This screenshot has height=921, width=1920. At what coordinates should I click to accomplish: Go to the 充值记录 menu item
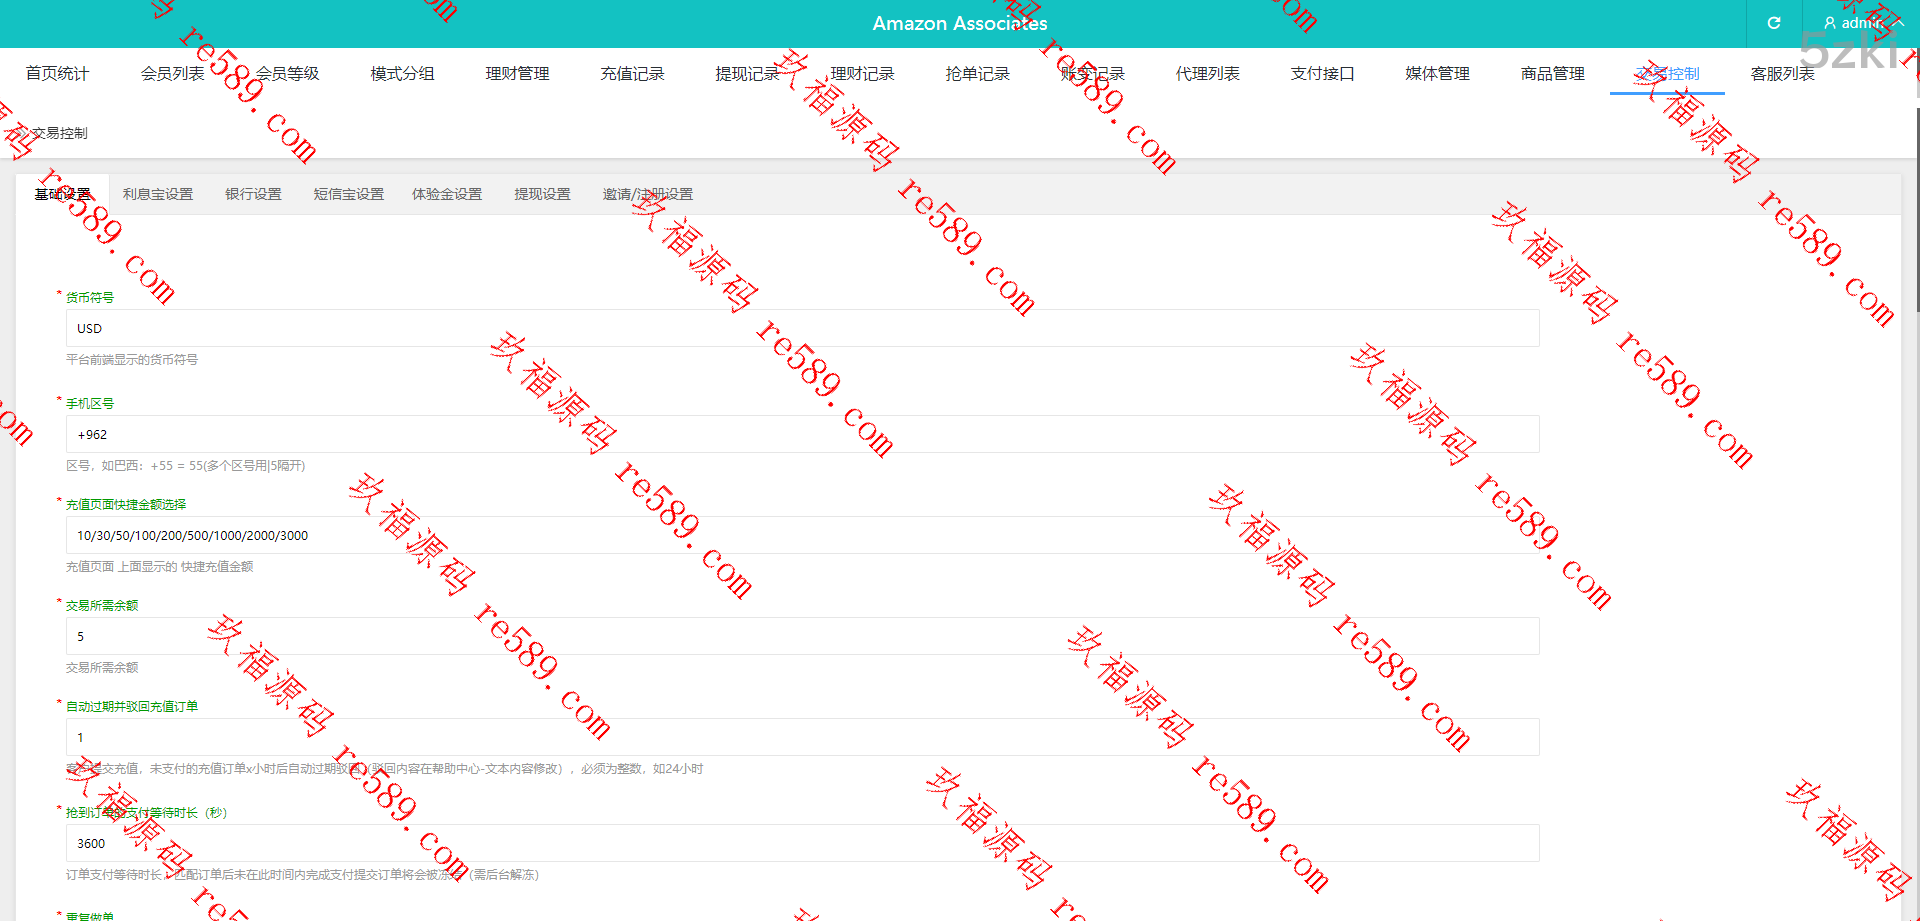(632, 74)
